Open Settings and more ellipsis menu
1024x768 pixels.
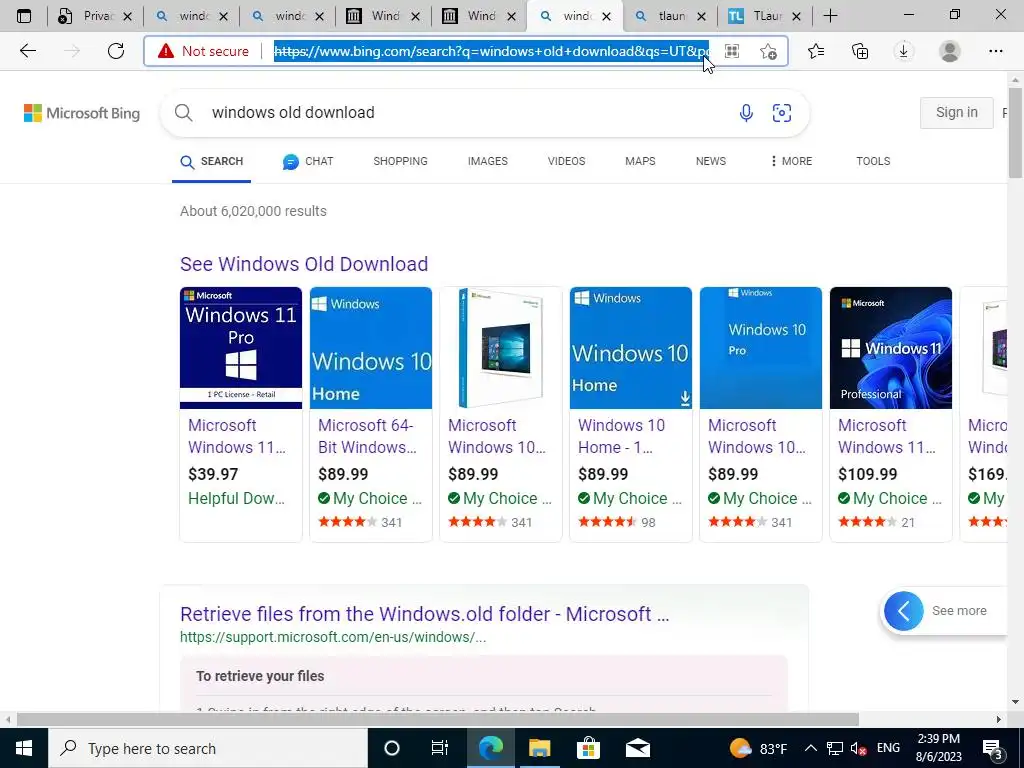point(995,51)
